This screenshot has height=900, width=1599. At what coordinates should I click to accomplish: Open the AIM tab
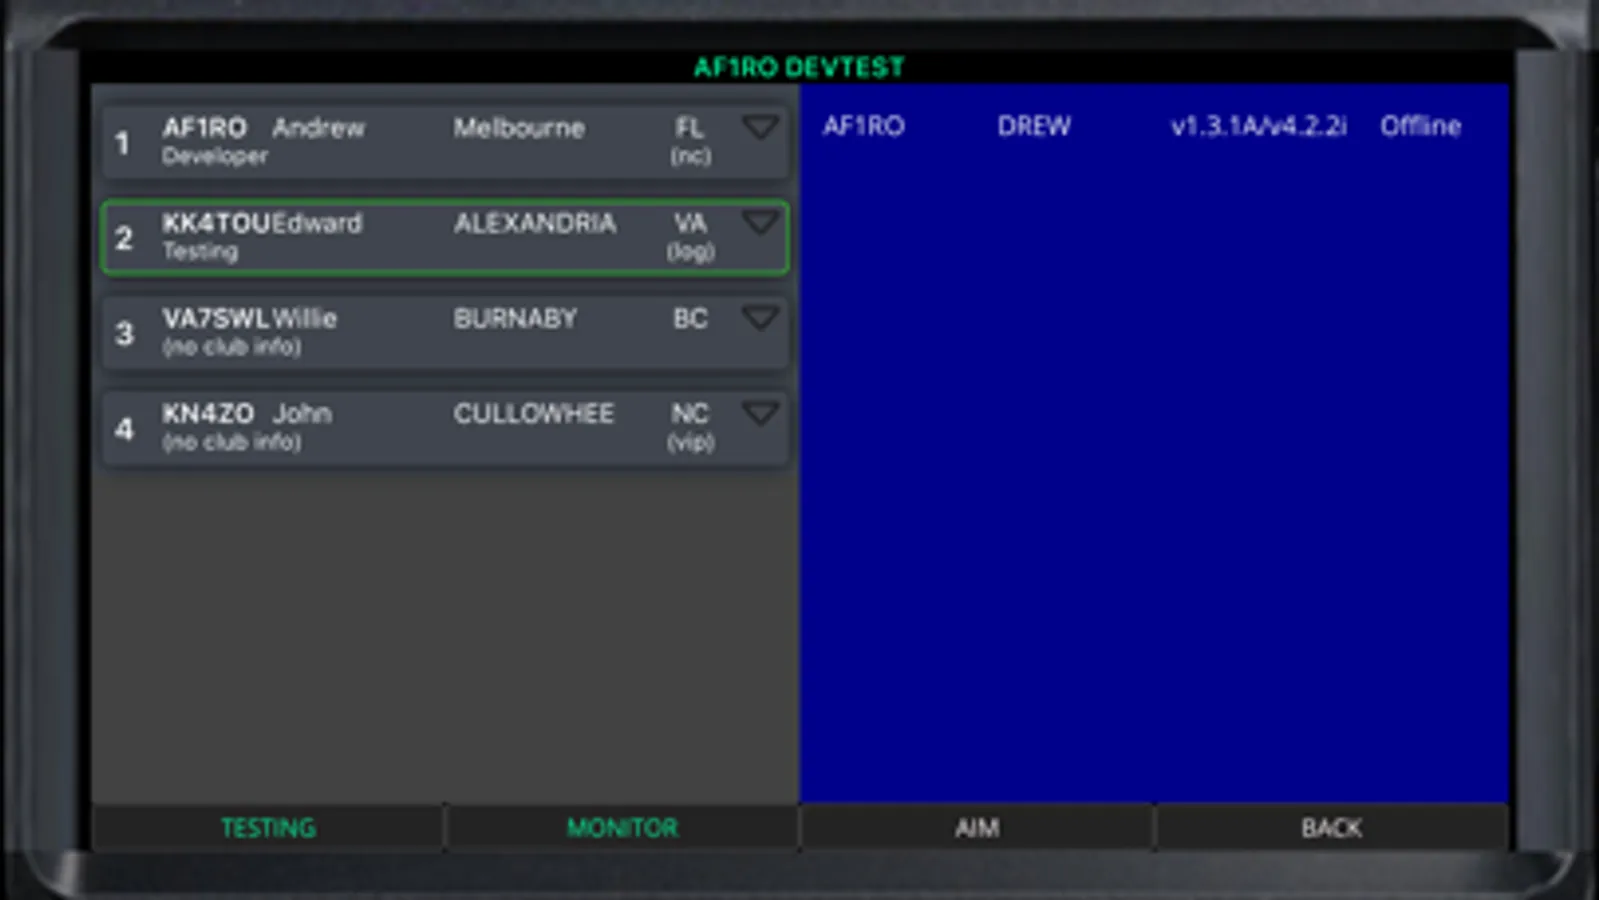(977, 828)
